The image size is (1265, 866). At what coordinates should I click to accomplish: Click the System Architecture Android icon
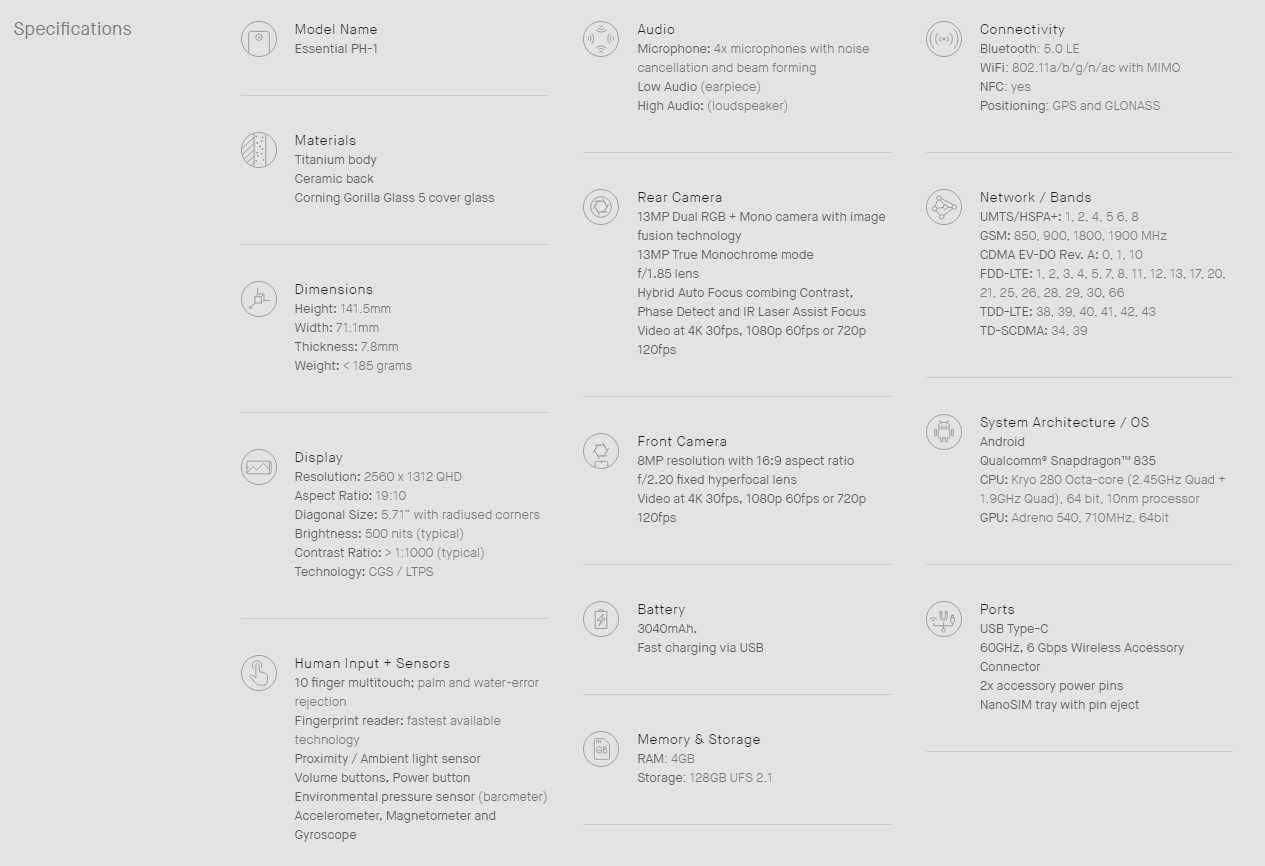[944, 432]
